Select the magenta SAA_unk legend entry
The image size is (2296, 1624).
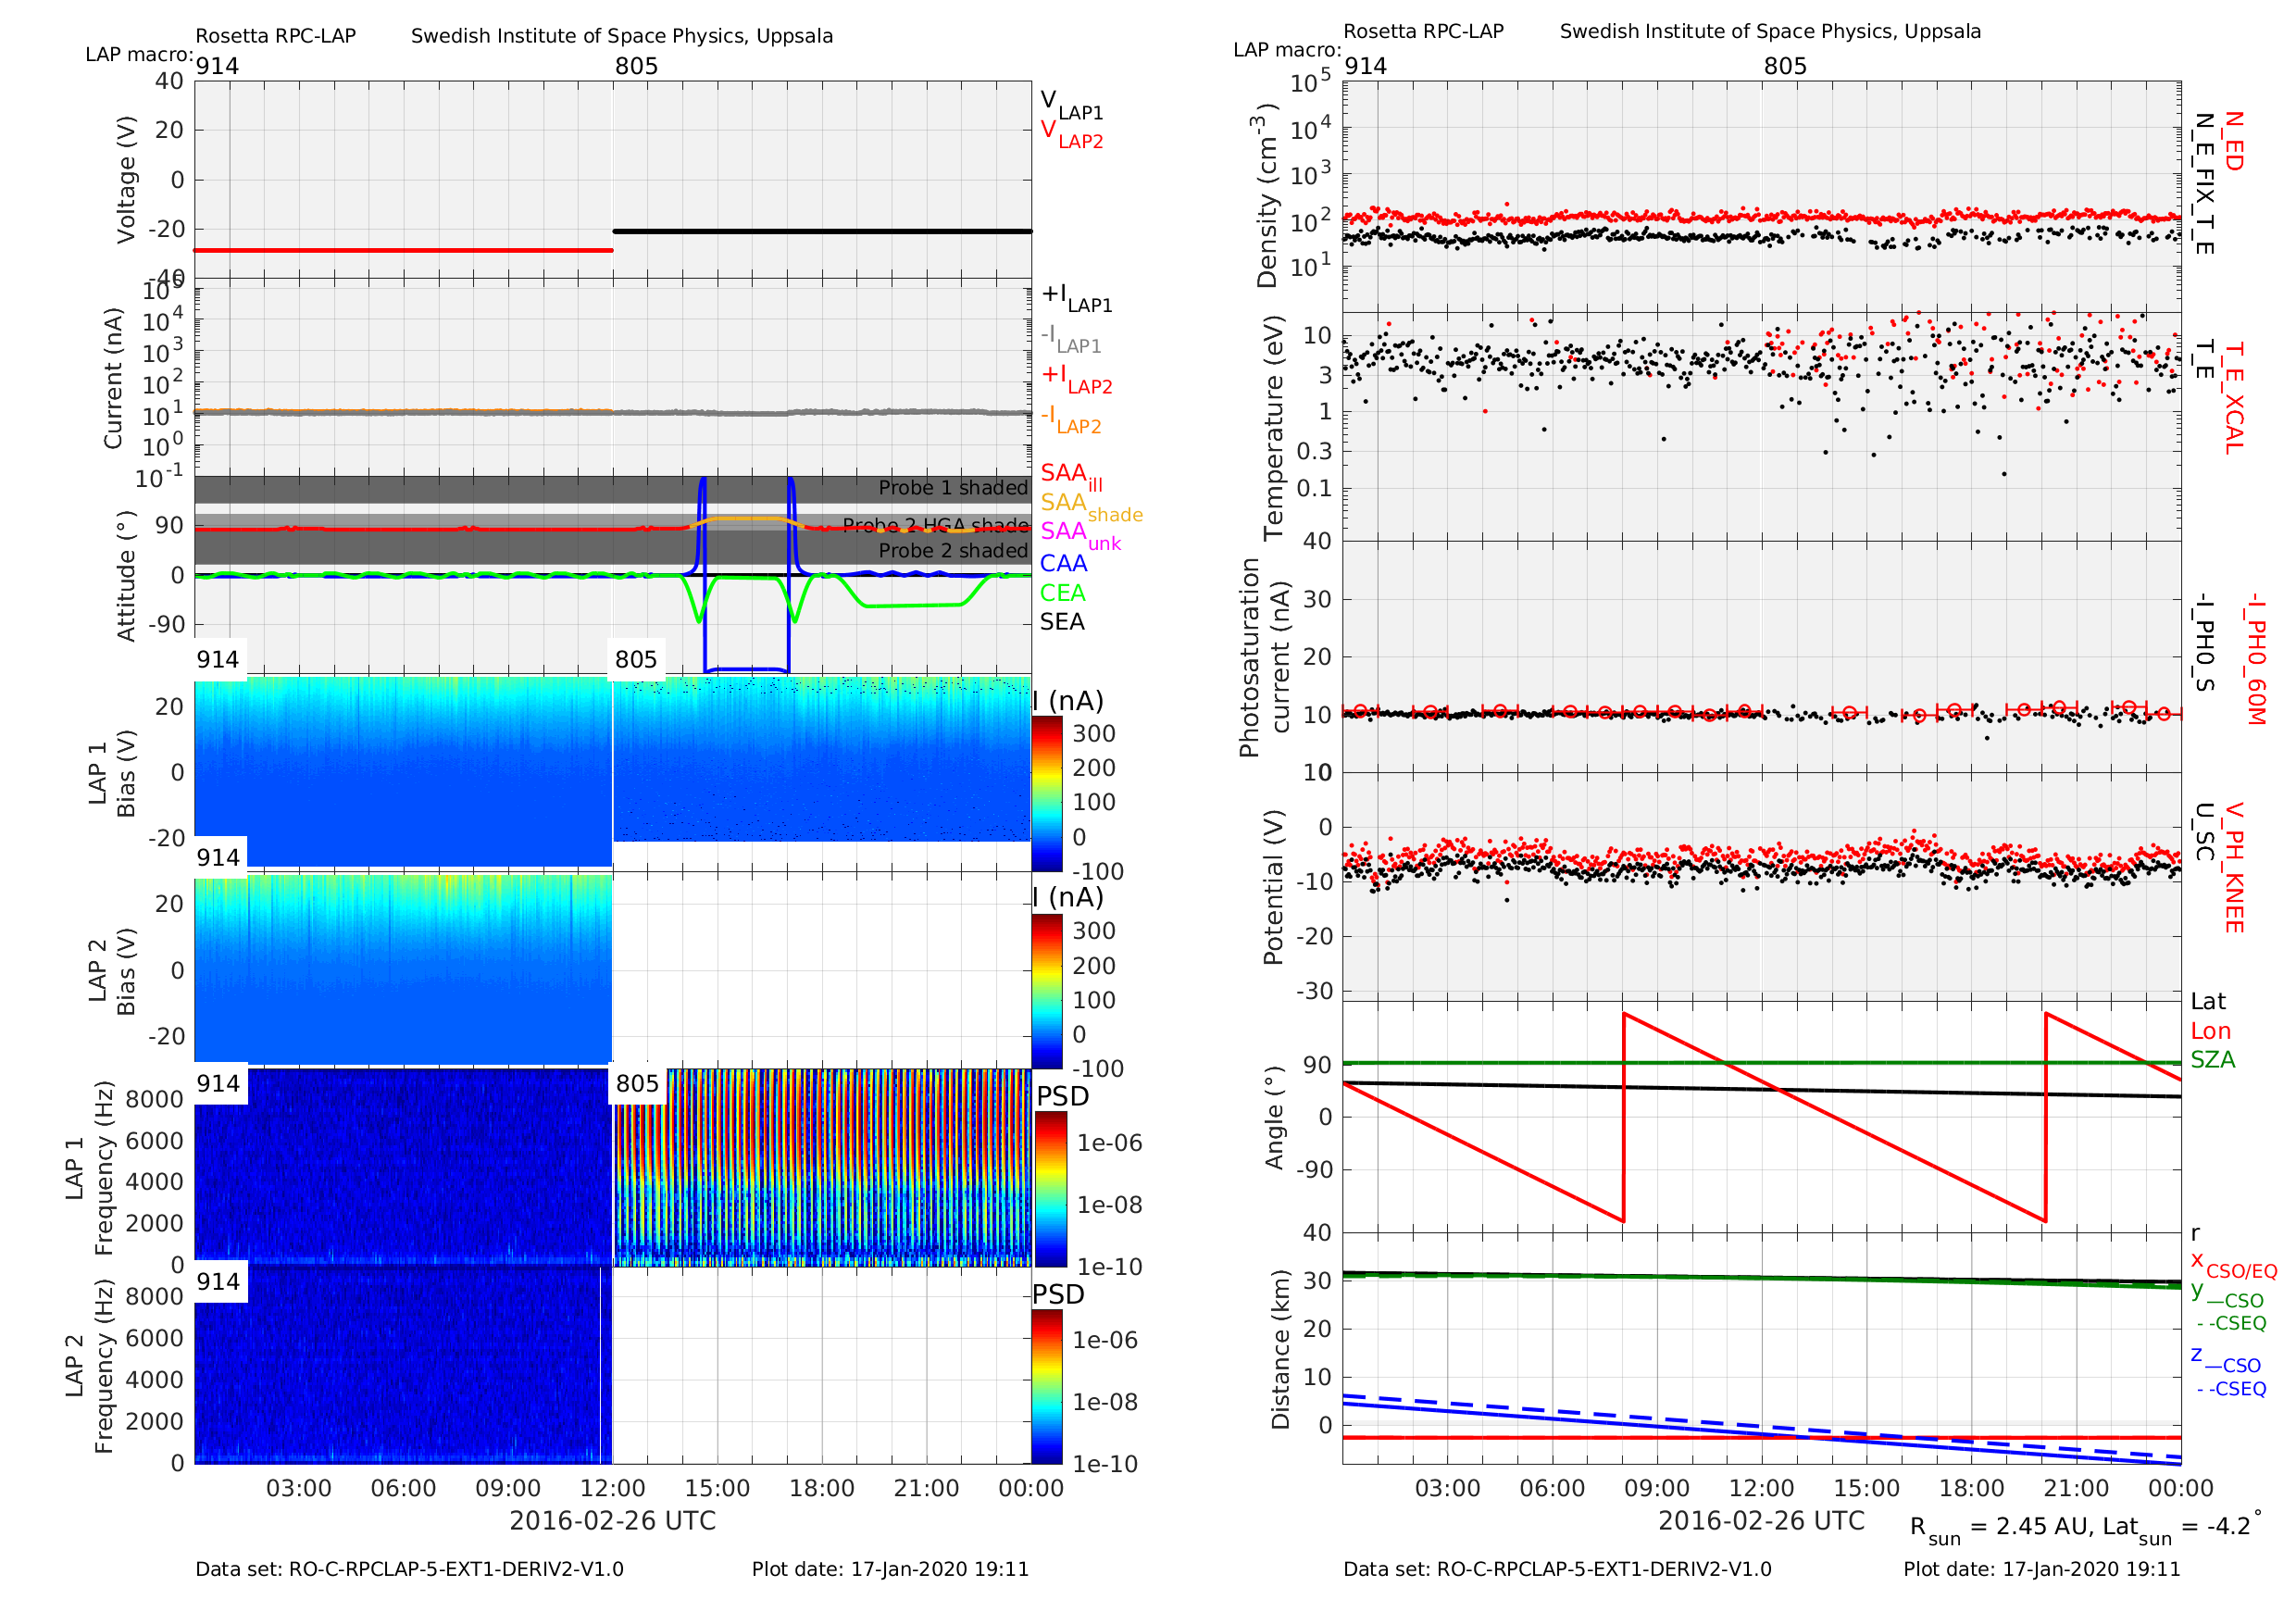(x=1081, y=535)
